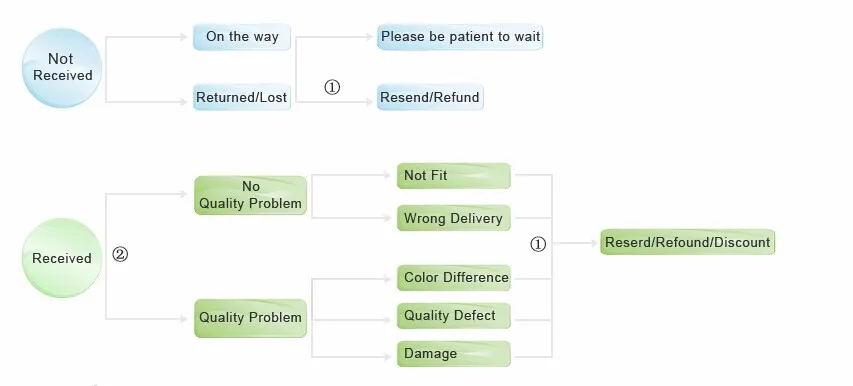Click the Not Fit box
Screen dimensions: 853x386
click(x=454, y=176)
